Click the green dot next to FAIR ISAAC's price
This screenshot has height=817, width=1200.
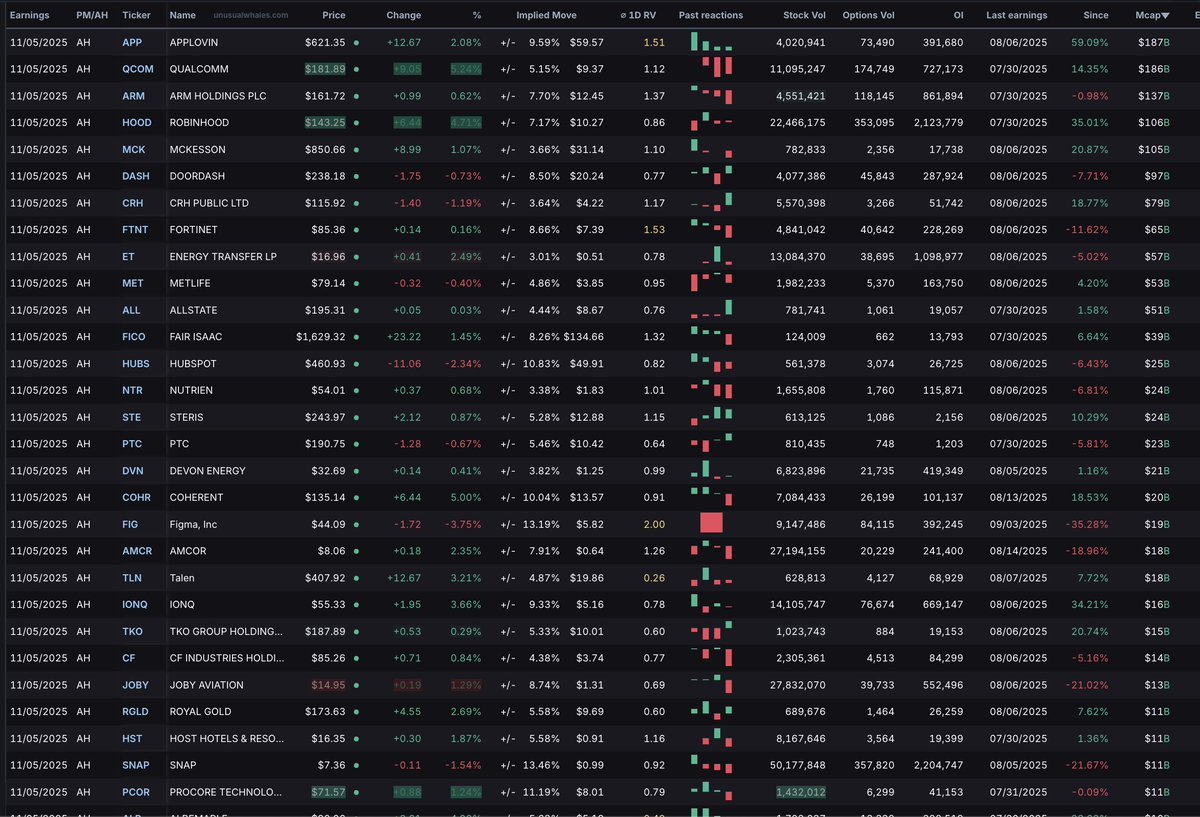pos(356,337)
